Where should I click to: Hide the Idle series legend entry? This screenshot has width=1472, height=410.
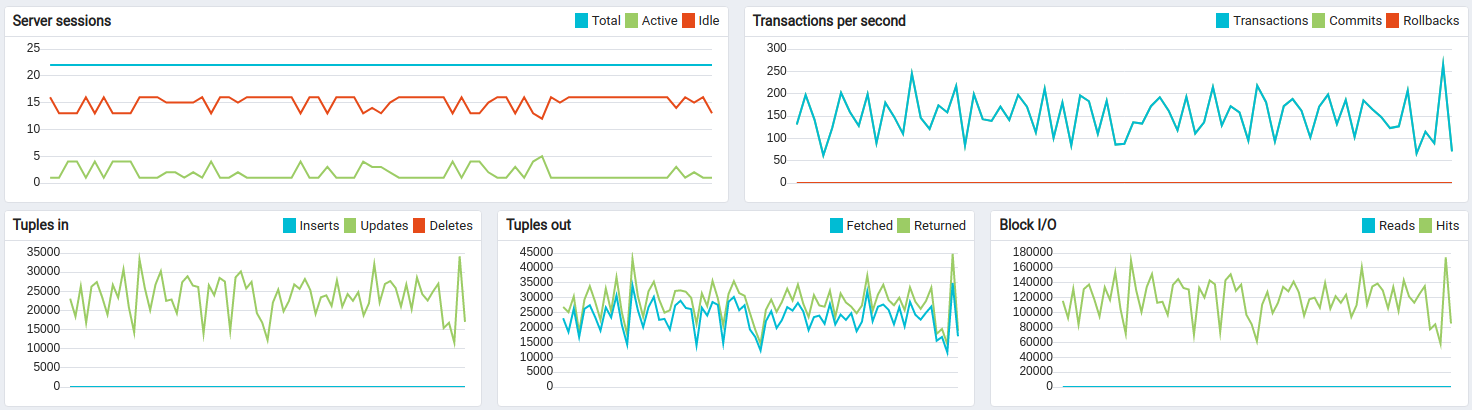pos(706,21)
